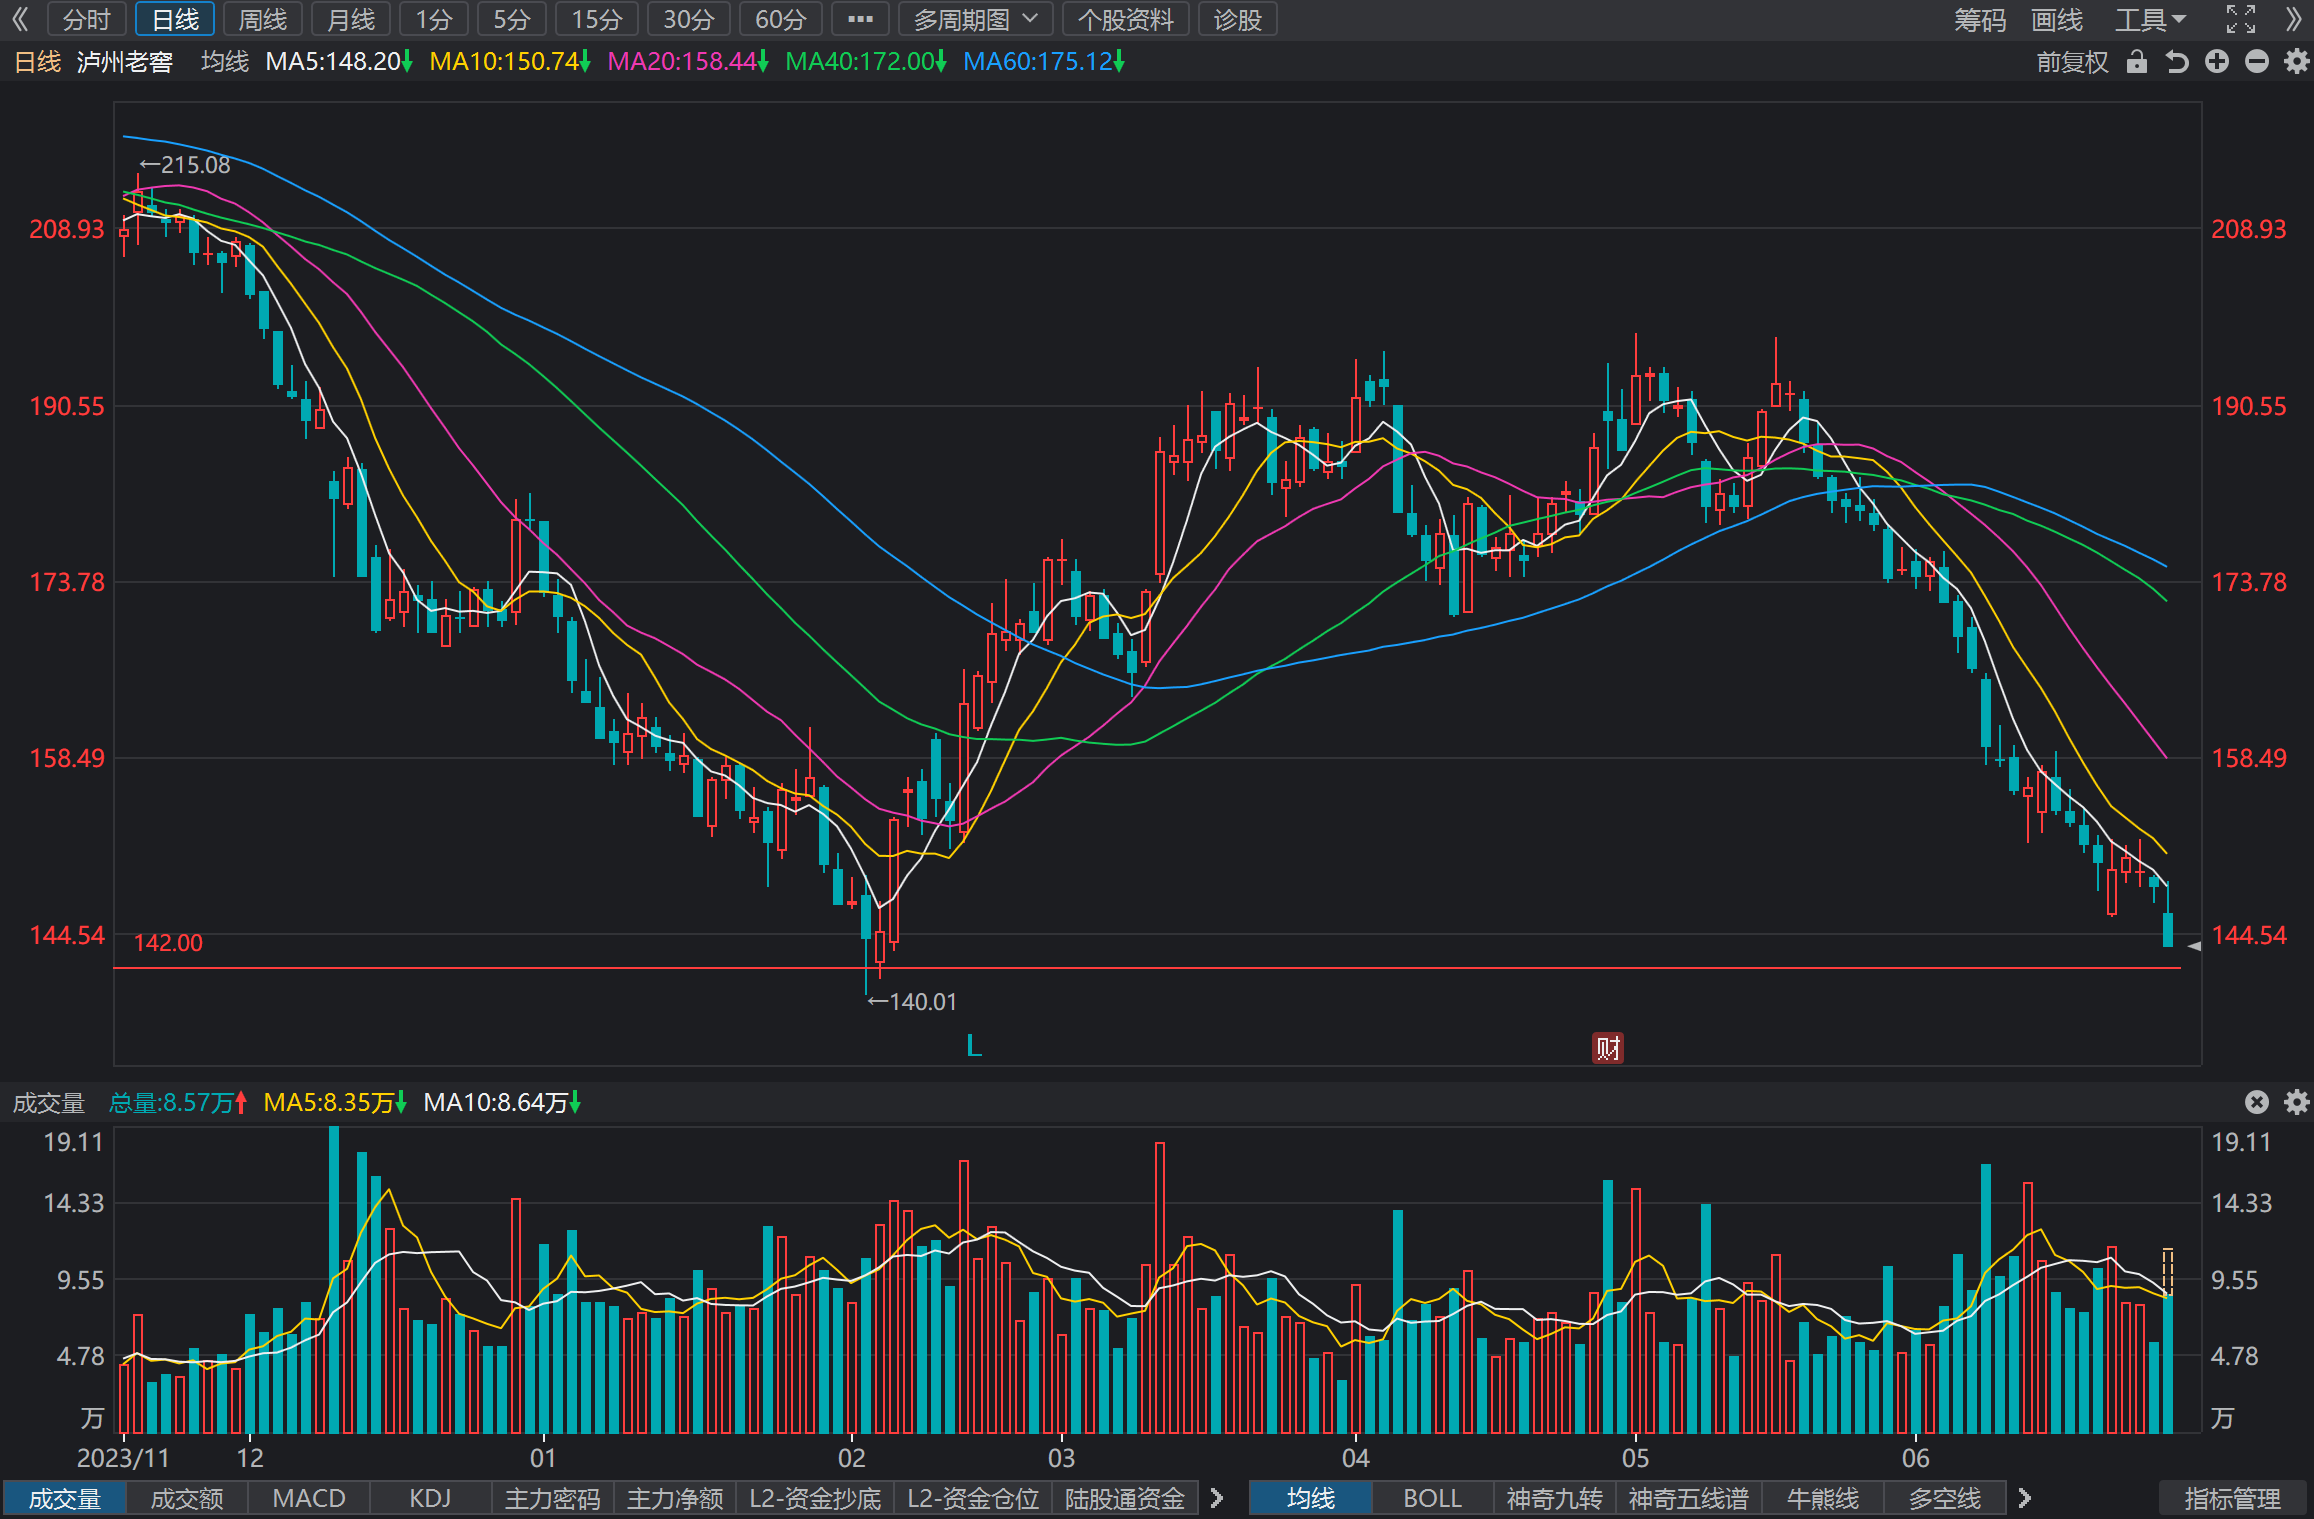
Task: Switch to 15分 minute chart
Action: tap(596, 19)
